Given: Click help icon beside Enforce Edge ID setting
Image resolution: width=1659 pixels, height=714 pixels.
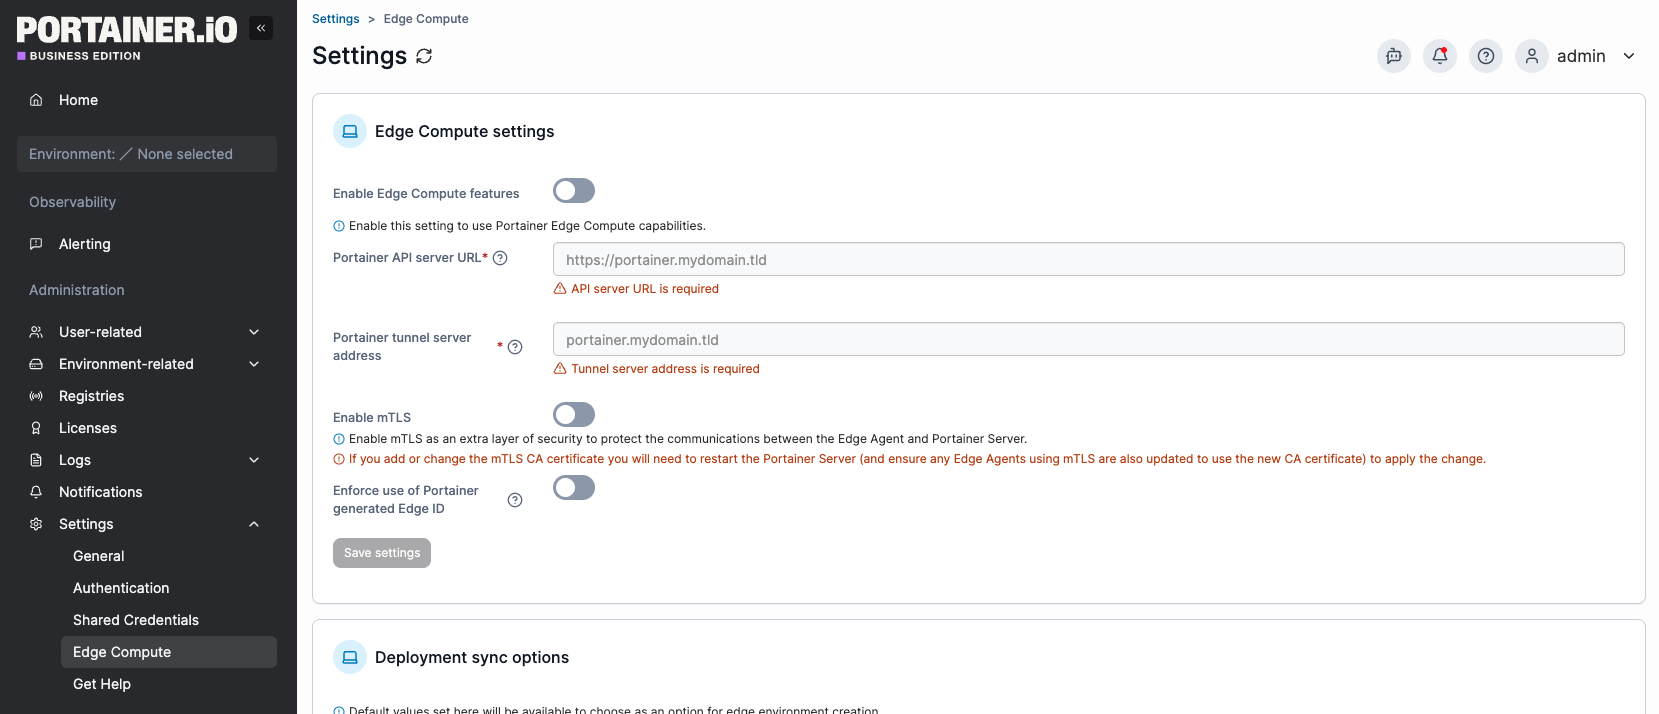Looking at the screenshot, I should click(x=515, y=500).
